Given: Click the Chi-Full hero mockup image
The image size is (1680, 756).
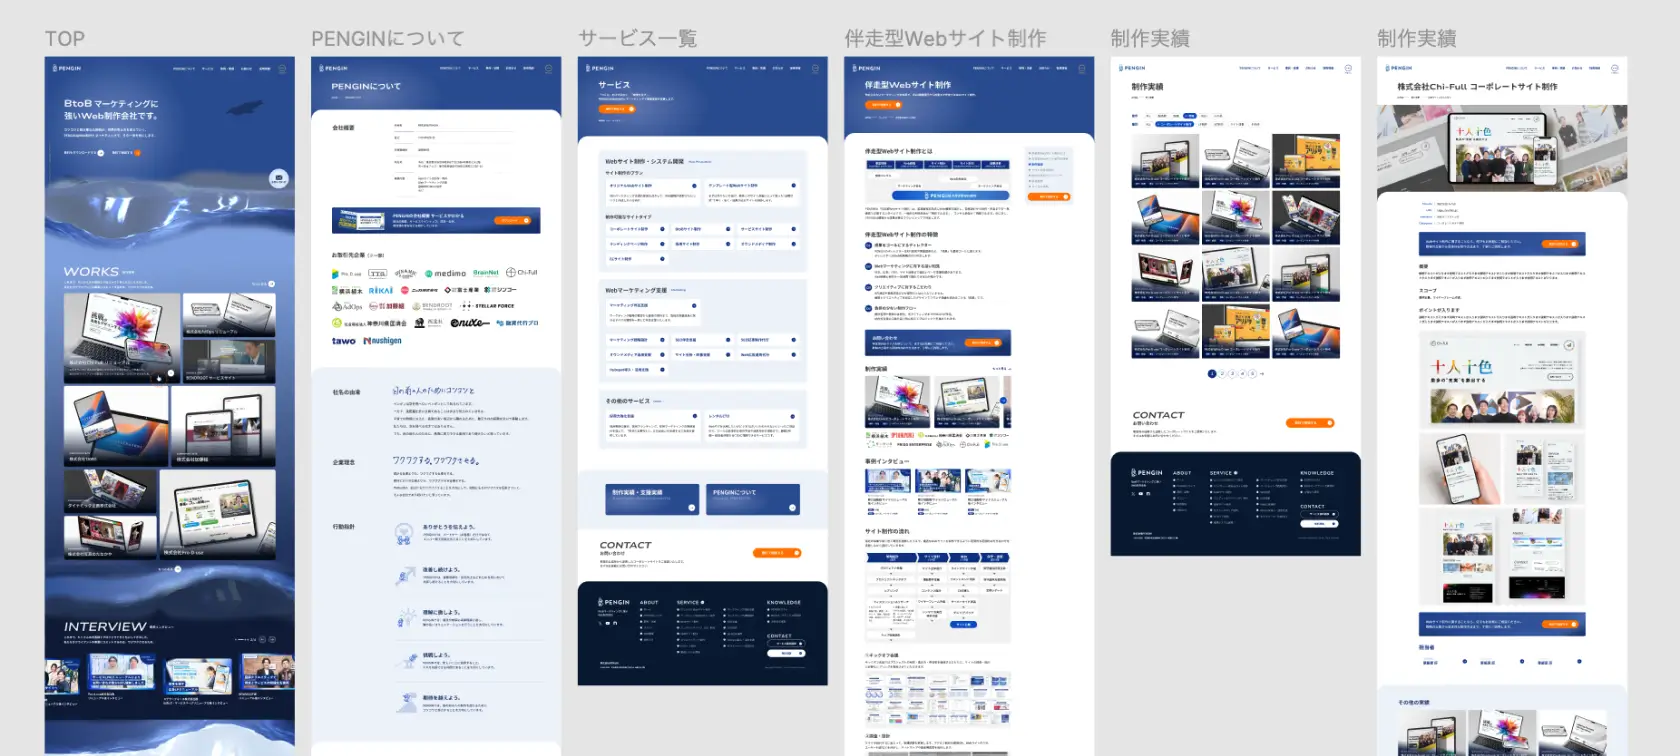Looking at the screenshot, I should pyautogui.click(x=1501, y=150).
